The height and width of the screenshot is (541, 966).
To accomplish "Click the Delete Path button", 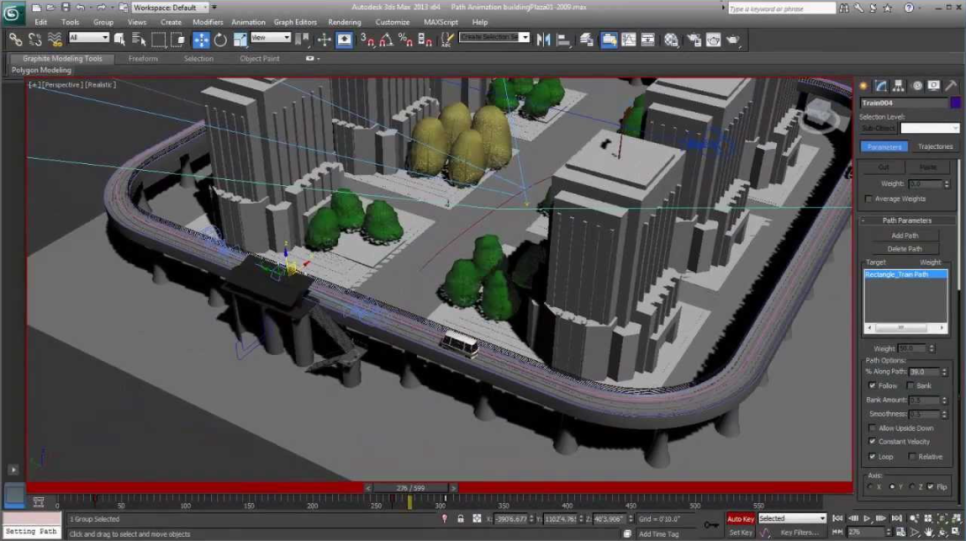I will pyautogui.click(x=904, y=249).
